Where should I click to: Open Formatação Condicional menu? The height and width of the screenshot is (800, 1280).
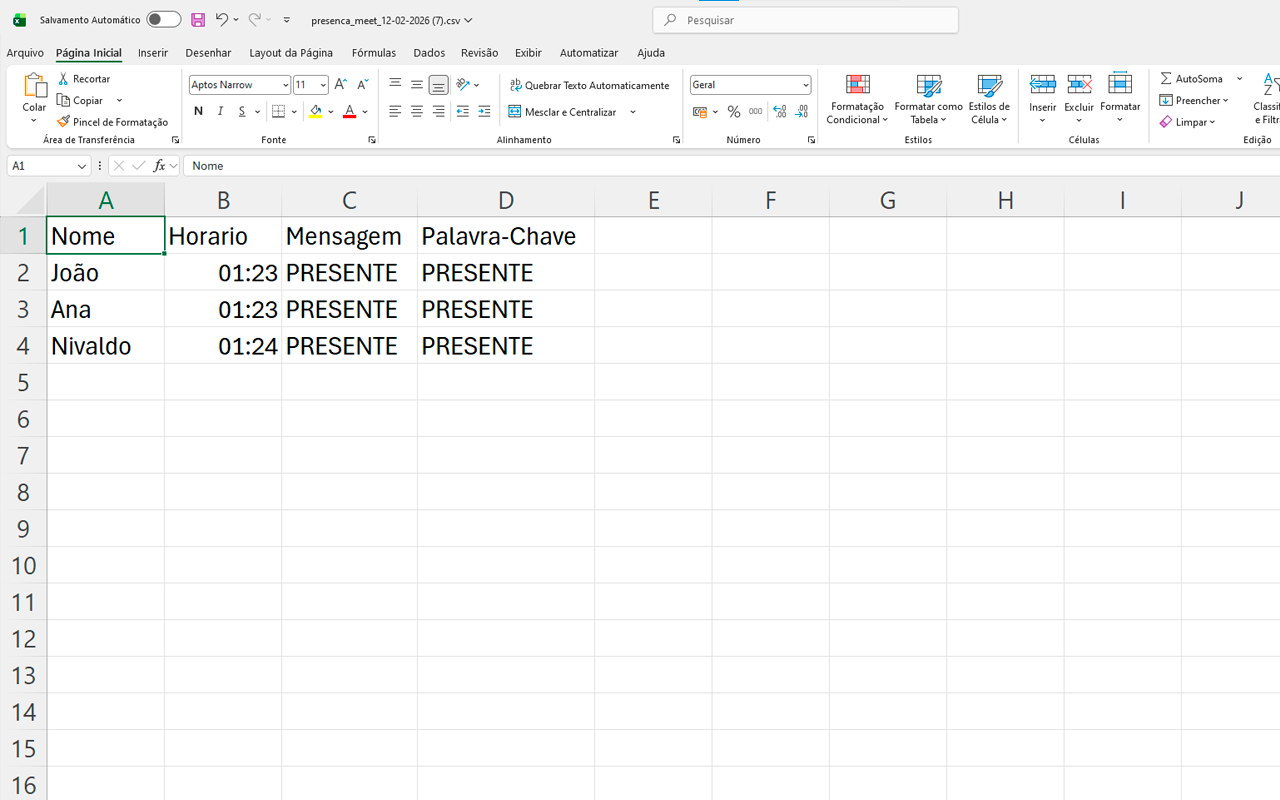(857, 99)
